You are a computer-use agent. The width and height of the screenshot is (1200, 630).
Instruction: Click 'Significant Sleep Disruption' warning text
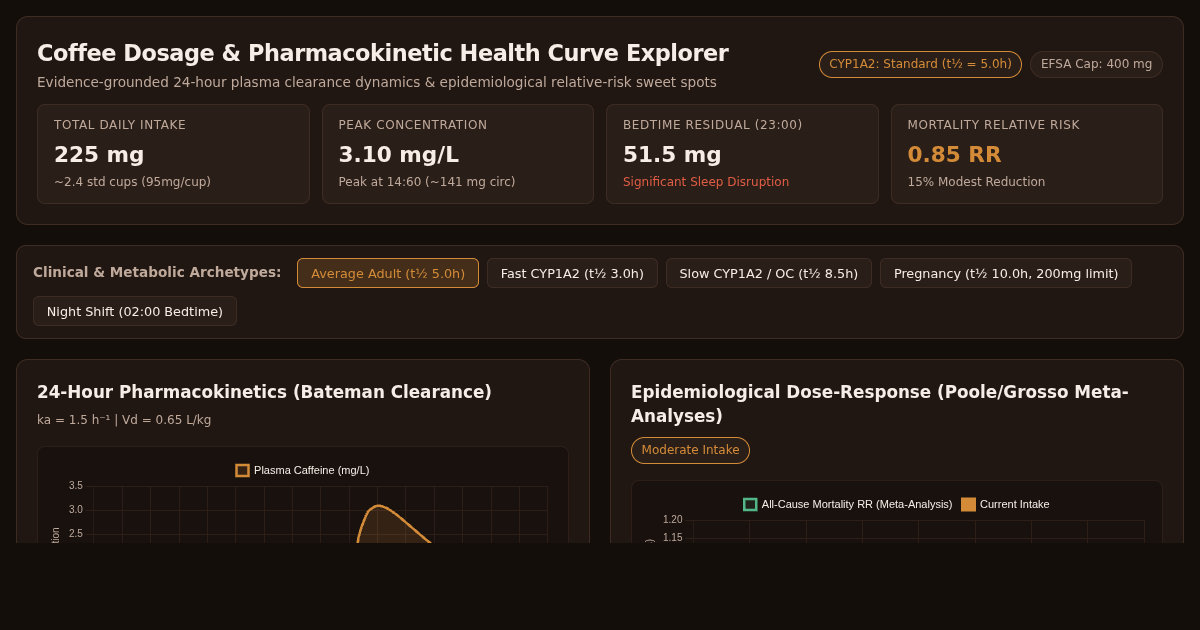pyautogui.click(x=706, y=182)
